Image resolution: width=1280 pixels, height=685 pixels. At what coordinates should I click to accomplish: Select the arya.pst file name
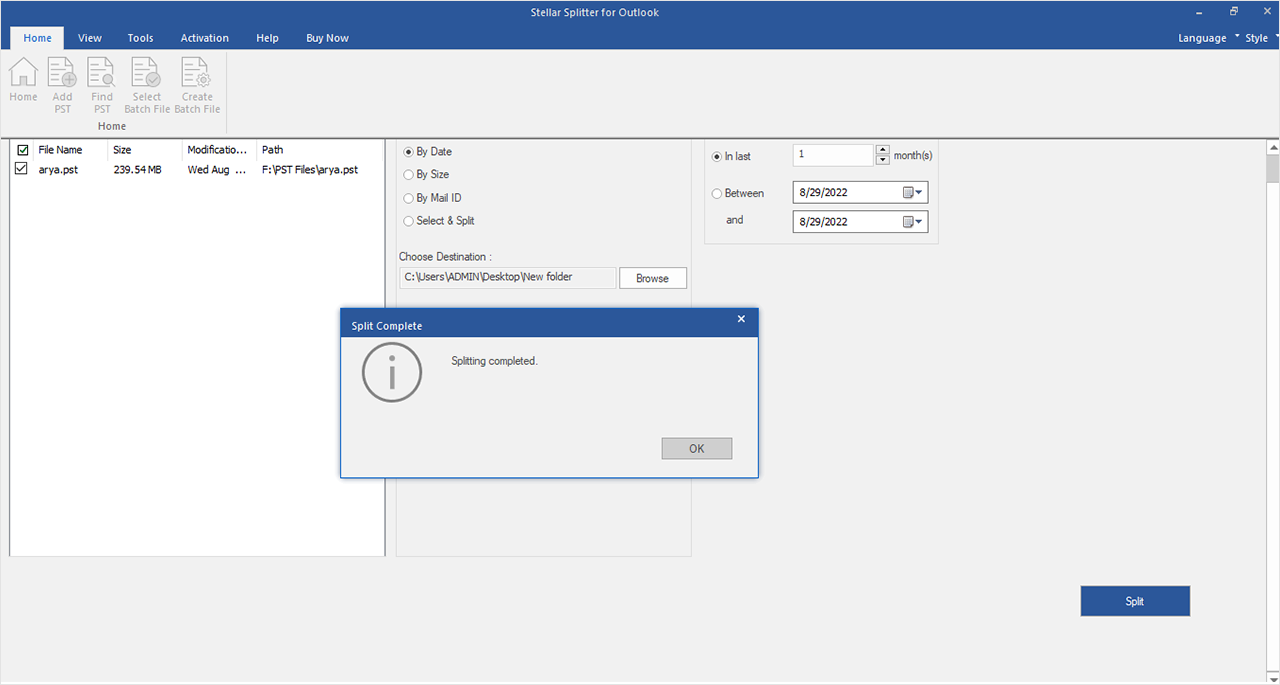[58, 170]
